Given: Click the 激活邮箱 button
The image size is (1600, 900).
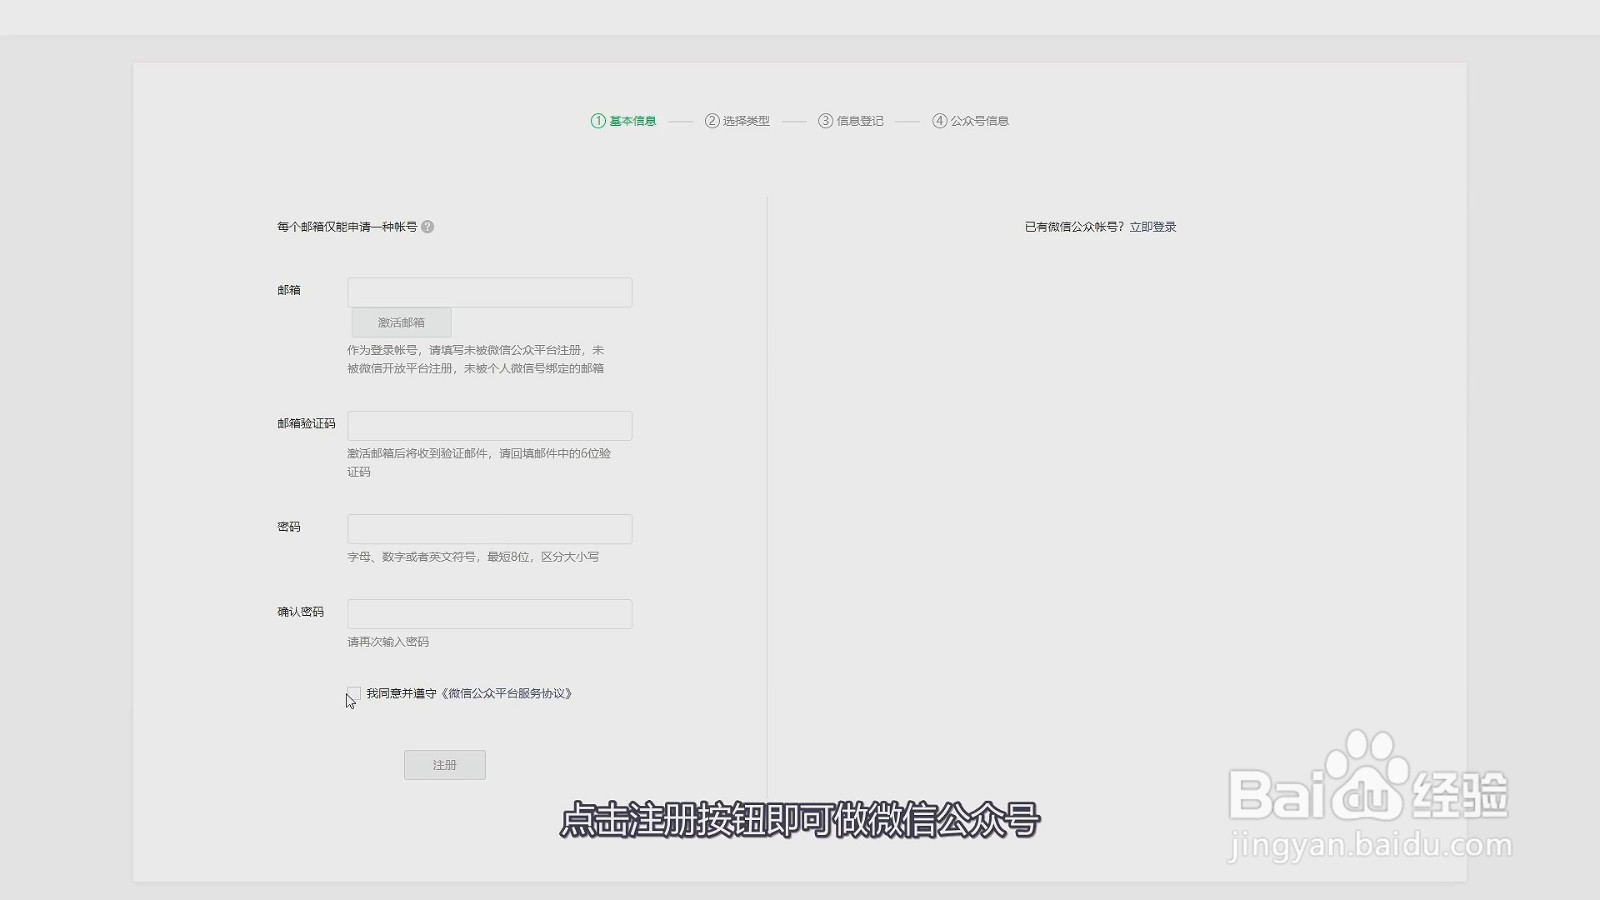Looking at the screenshot, I should tap(401, 322).
